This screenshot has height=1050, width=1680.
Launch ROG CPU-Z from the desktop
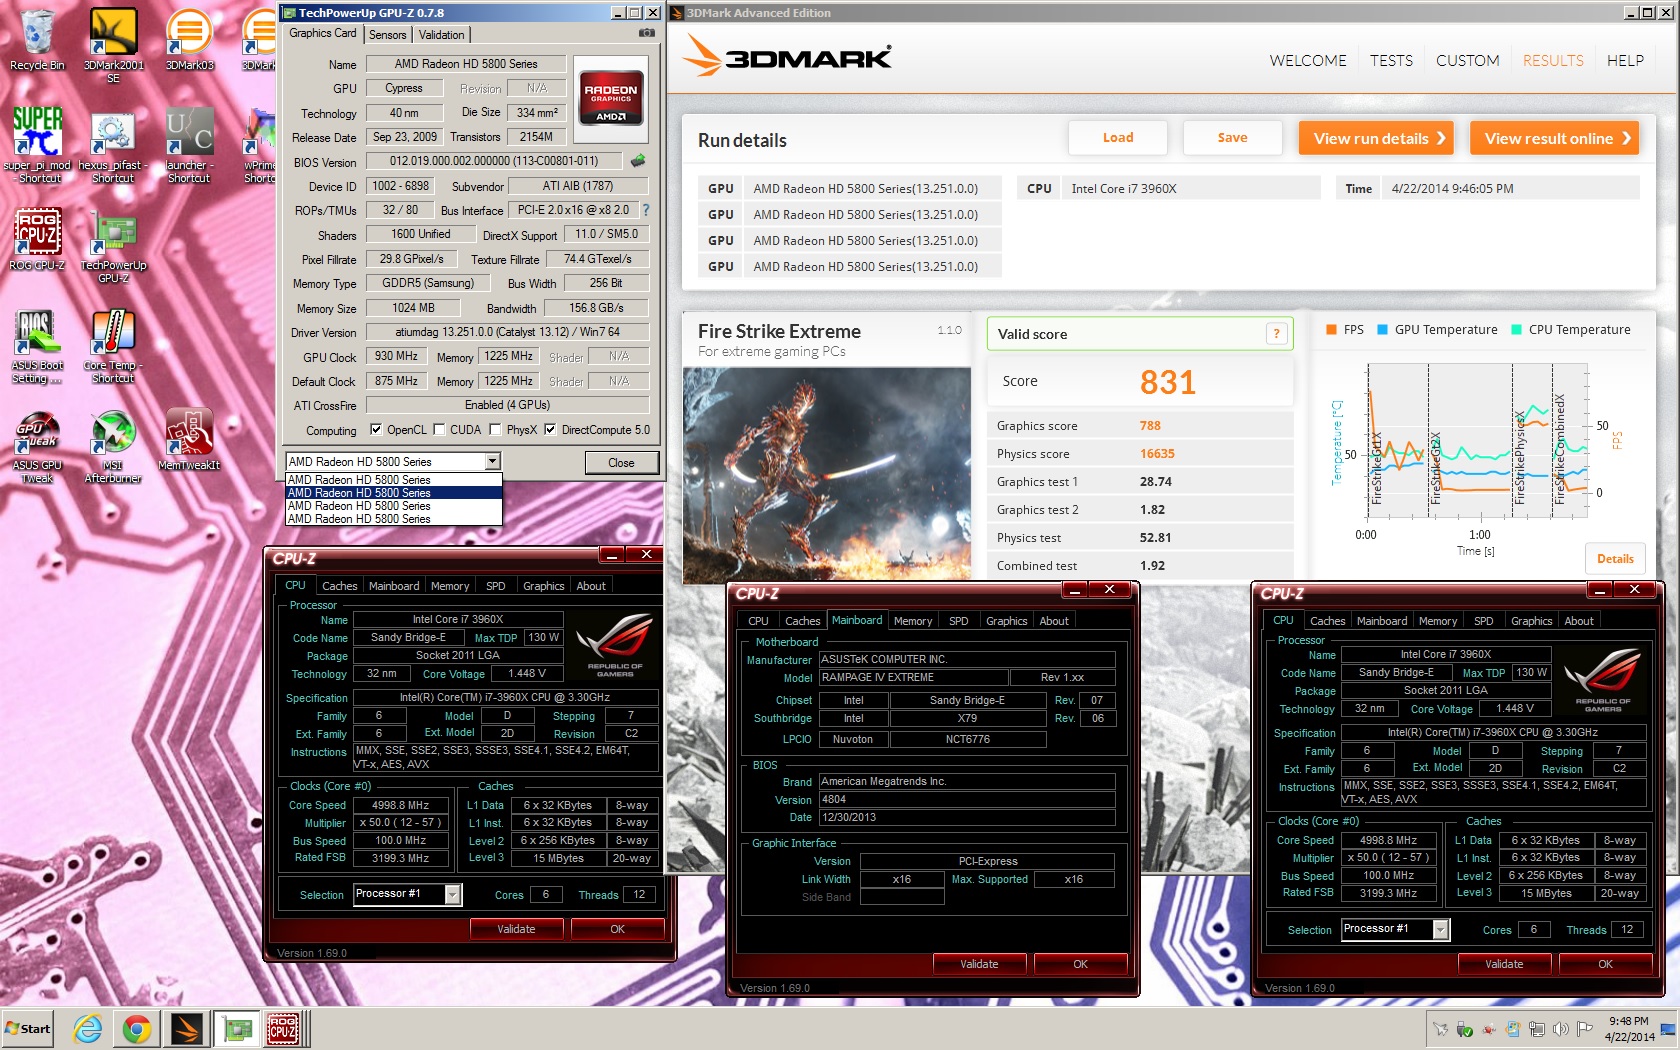point(37,240)
